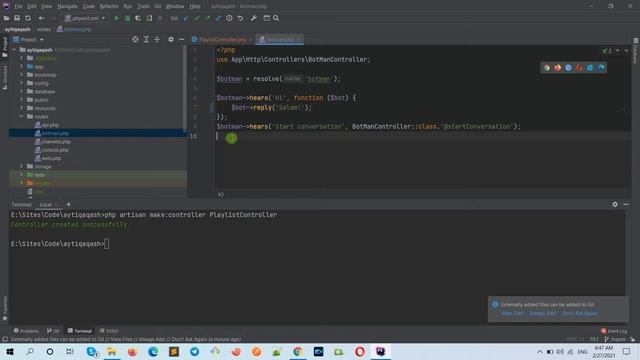Open the Project view selector dropdown
This screenshot has width=640, height=360.
[28, 40]
